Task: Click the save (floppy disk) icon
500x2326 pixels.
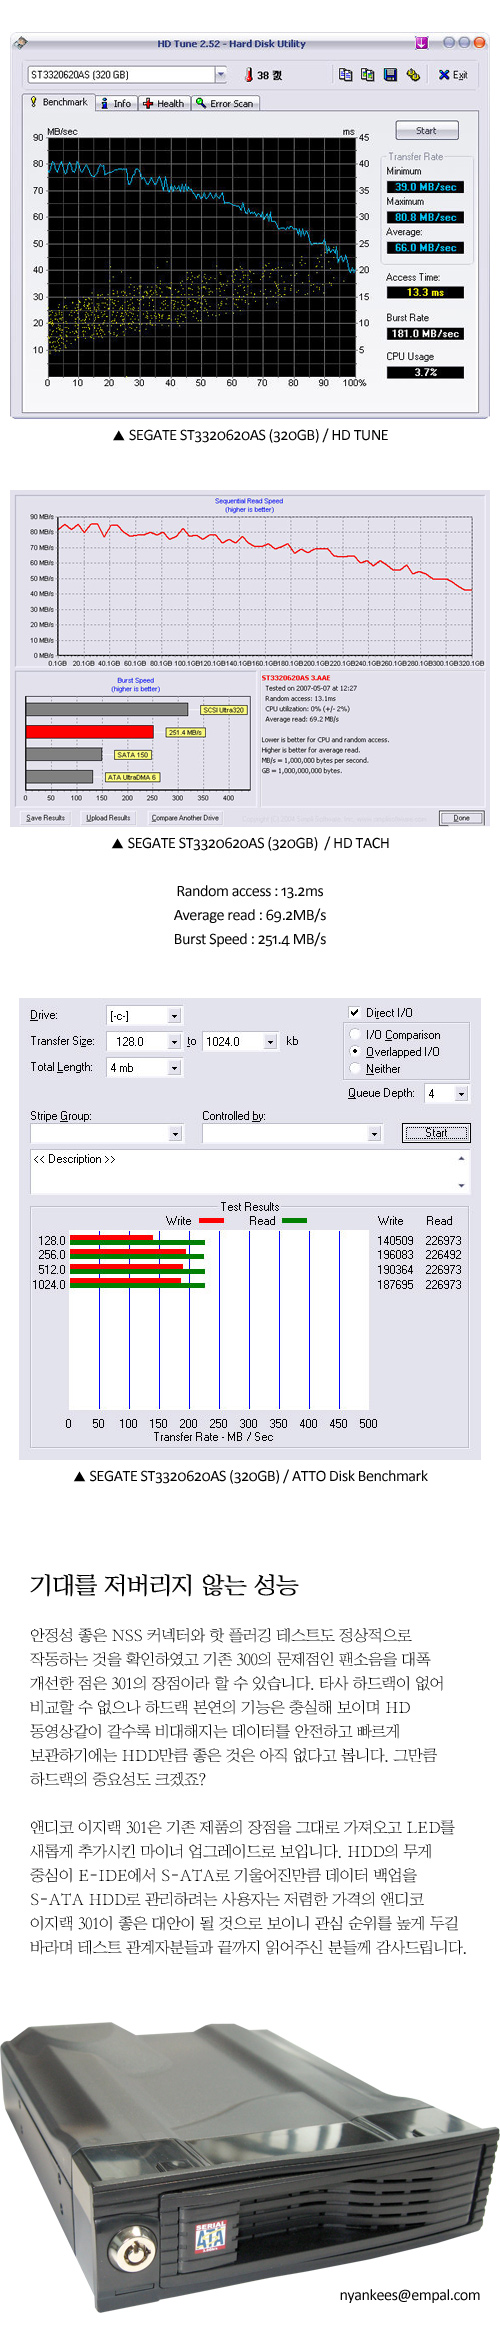Action: (389, 75)
